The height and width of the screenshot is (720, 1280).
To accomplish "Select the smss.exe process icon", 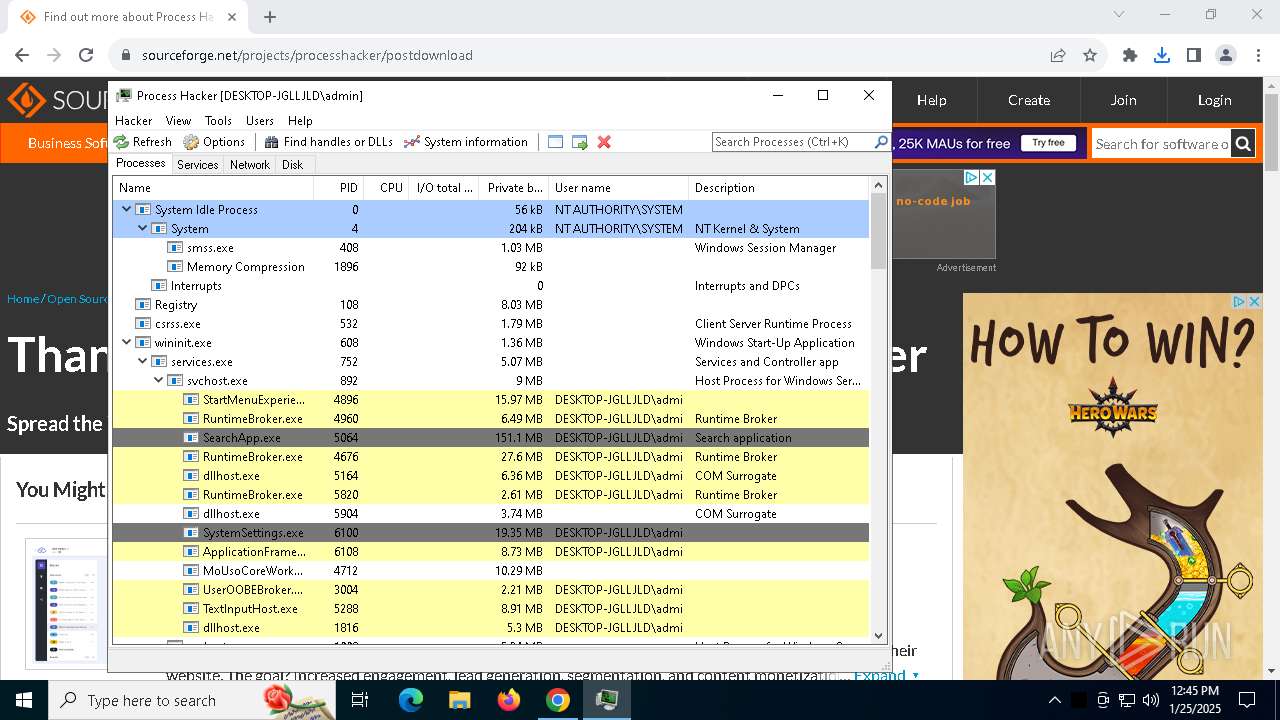I will click(175, 248).
